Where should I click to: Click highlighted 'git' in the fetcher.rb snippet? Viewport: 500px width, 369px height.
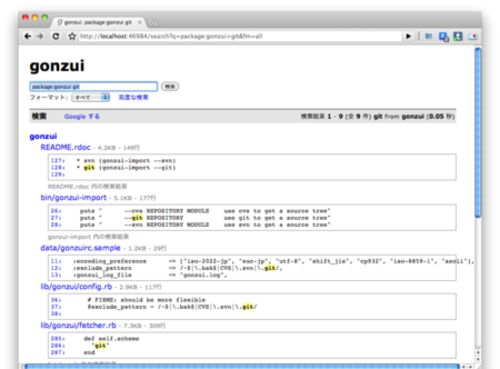coord(100,346)
